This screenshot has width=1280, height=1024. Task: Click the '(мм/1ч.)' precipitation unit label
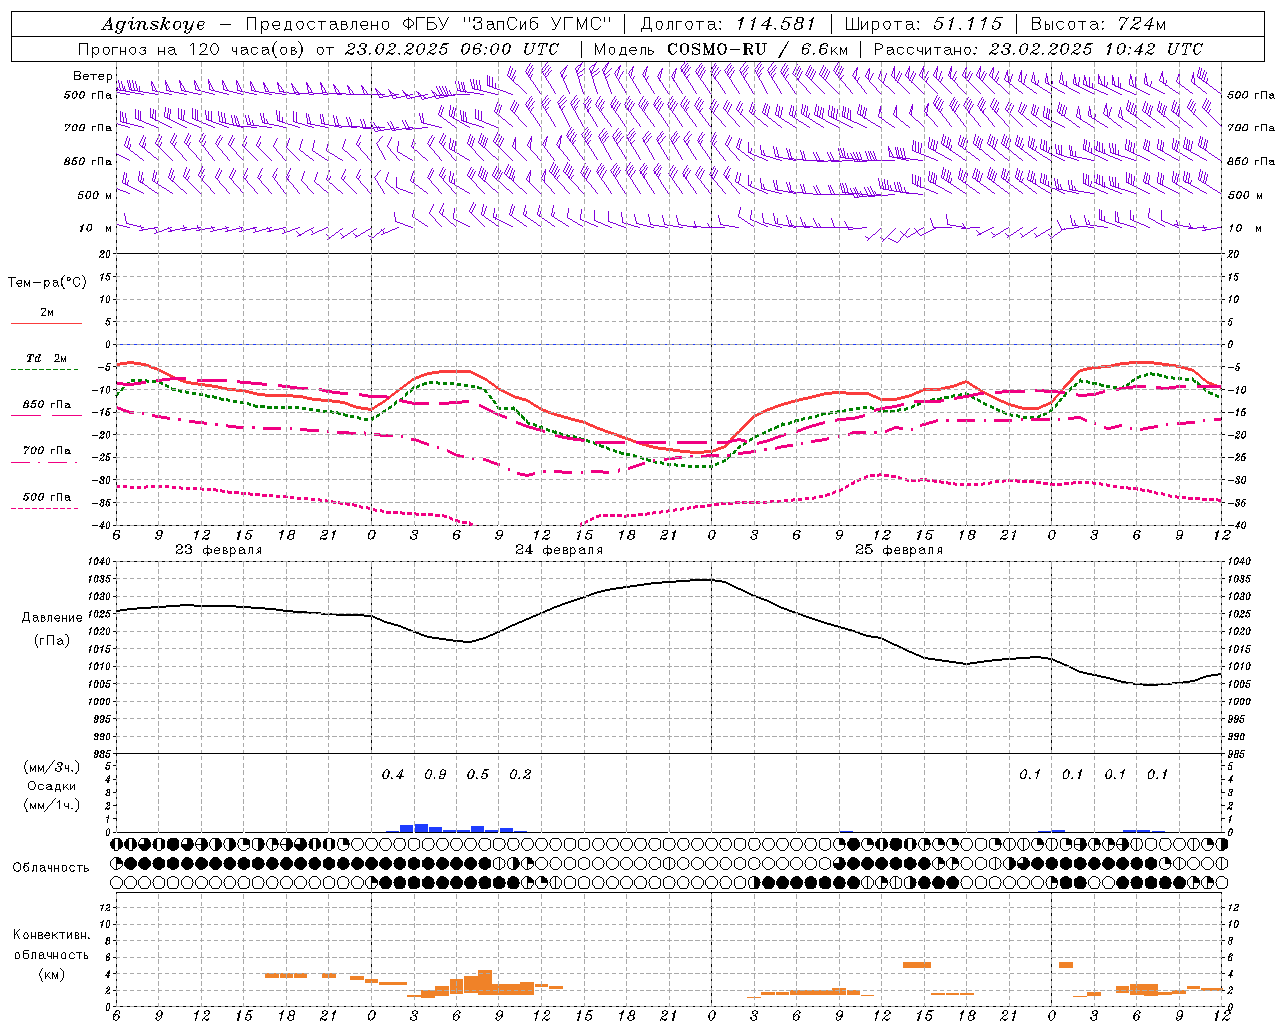(52, 805)
